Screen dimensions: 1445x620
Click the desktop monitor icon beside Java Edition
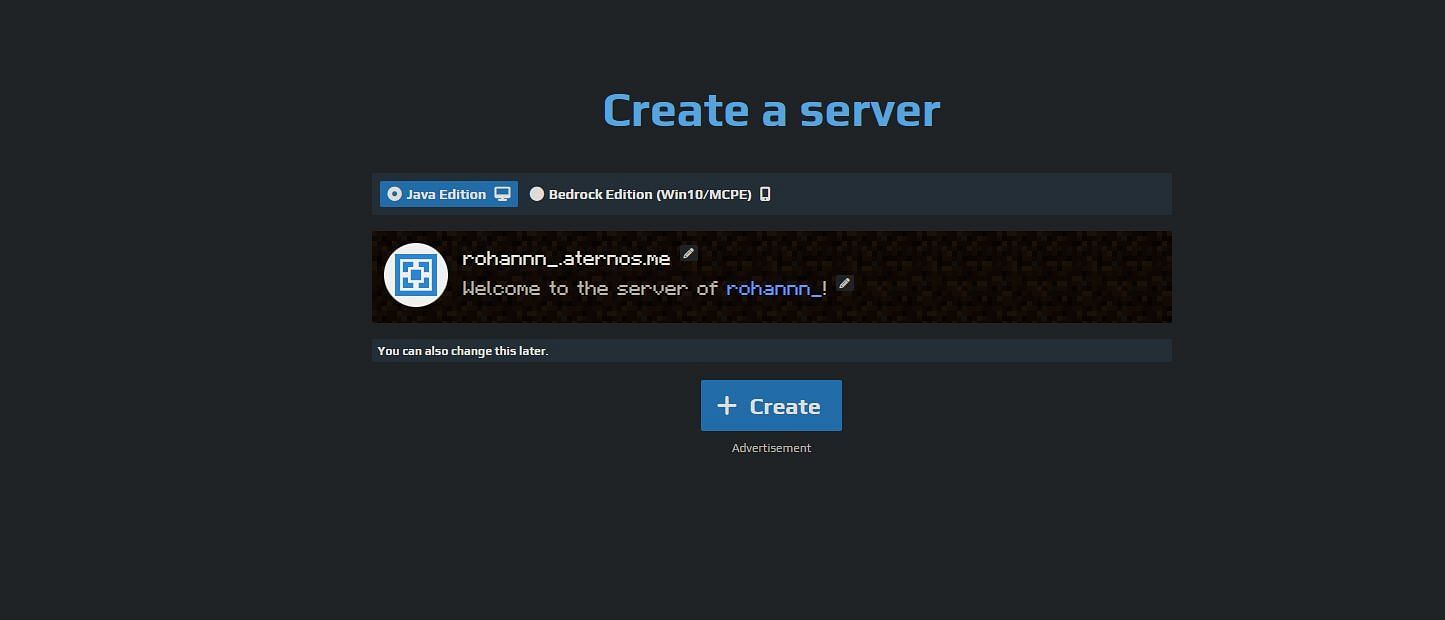(x=502, y=194)
